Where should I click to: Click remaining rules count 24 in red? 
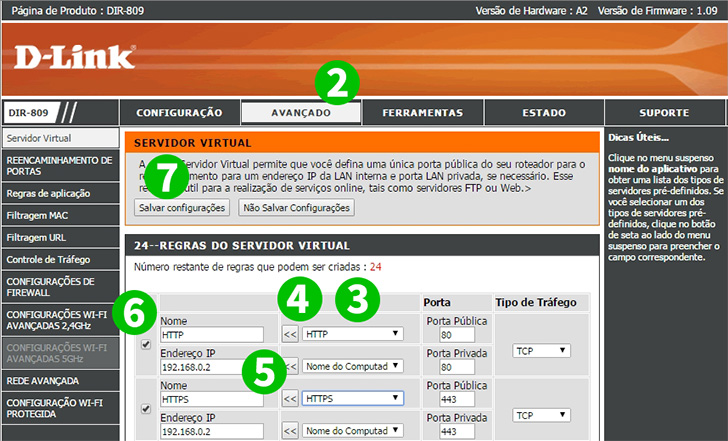(x=376, y=267)
